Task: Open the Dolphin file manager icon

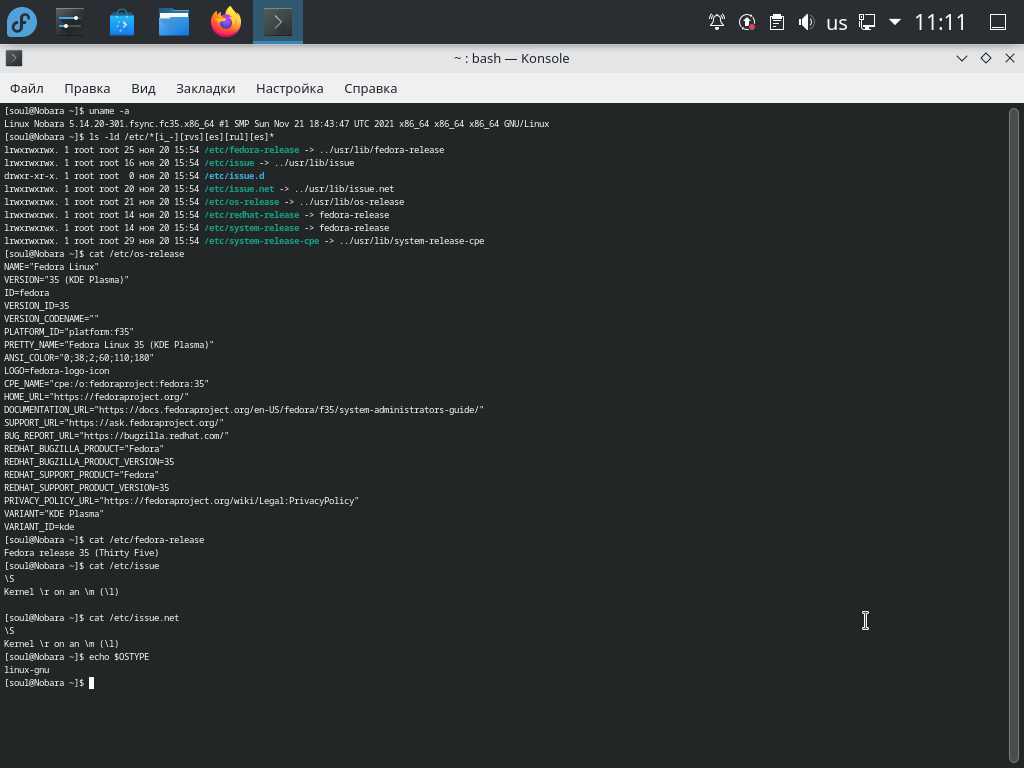Action: [x=174, y=22]
